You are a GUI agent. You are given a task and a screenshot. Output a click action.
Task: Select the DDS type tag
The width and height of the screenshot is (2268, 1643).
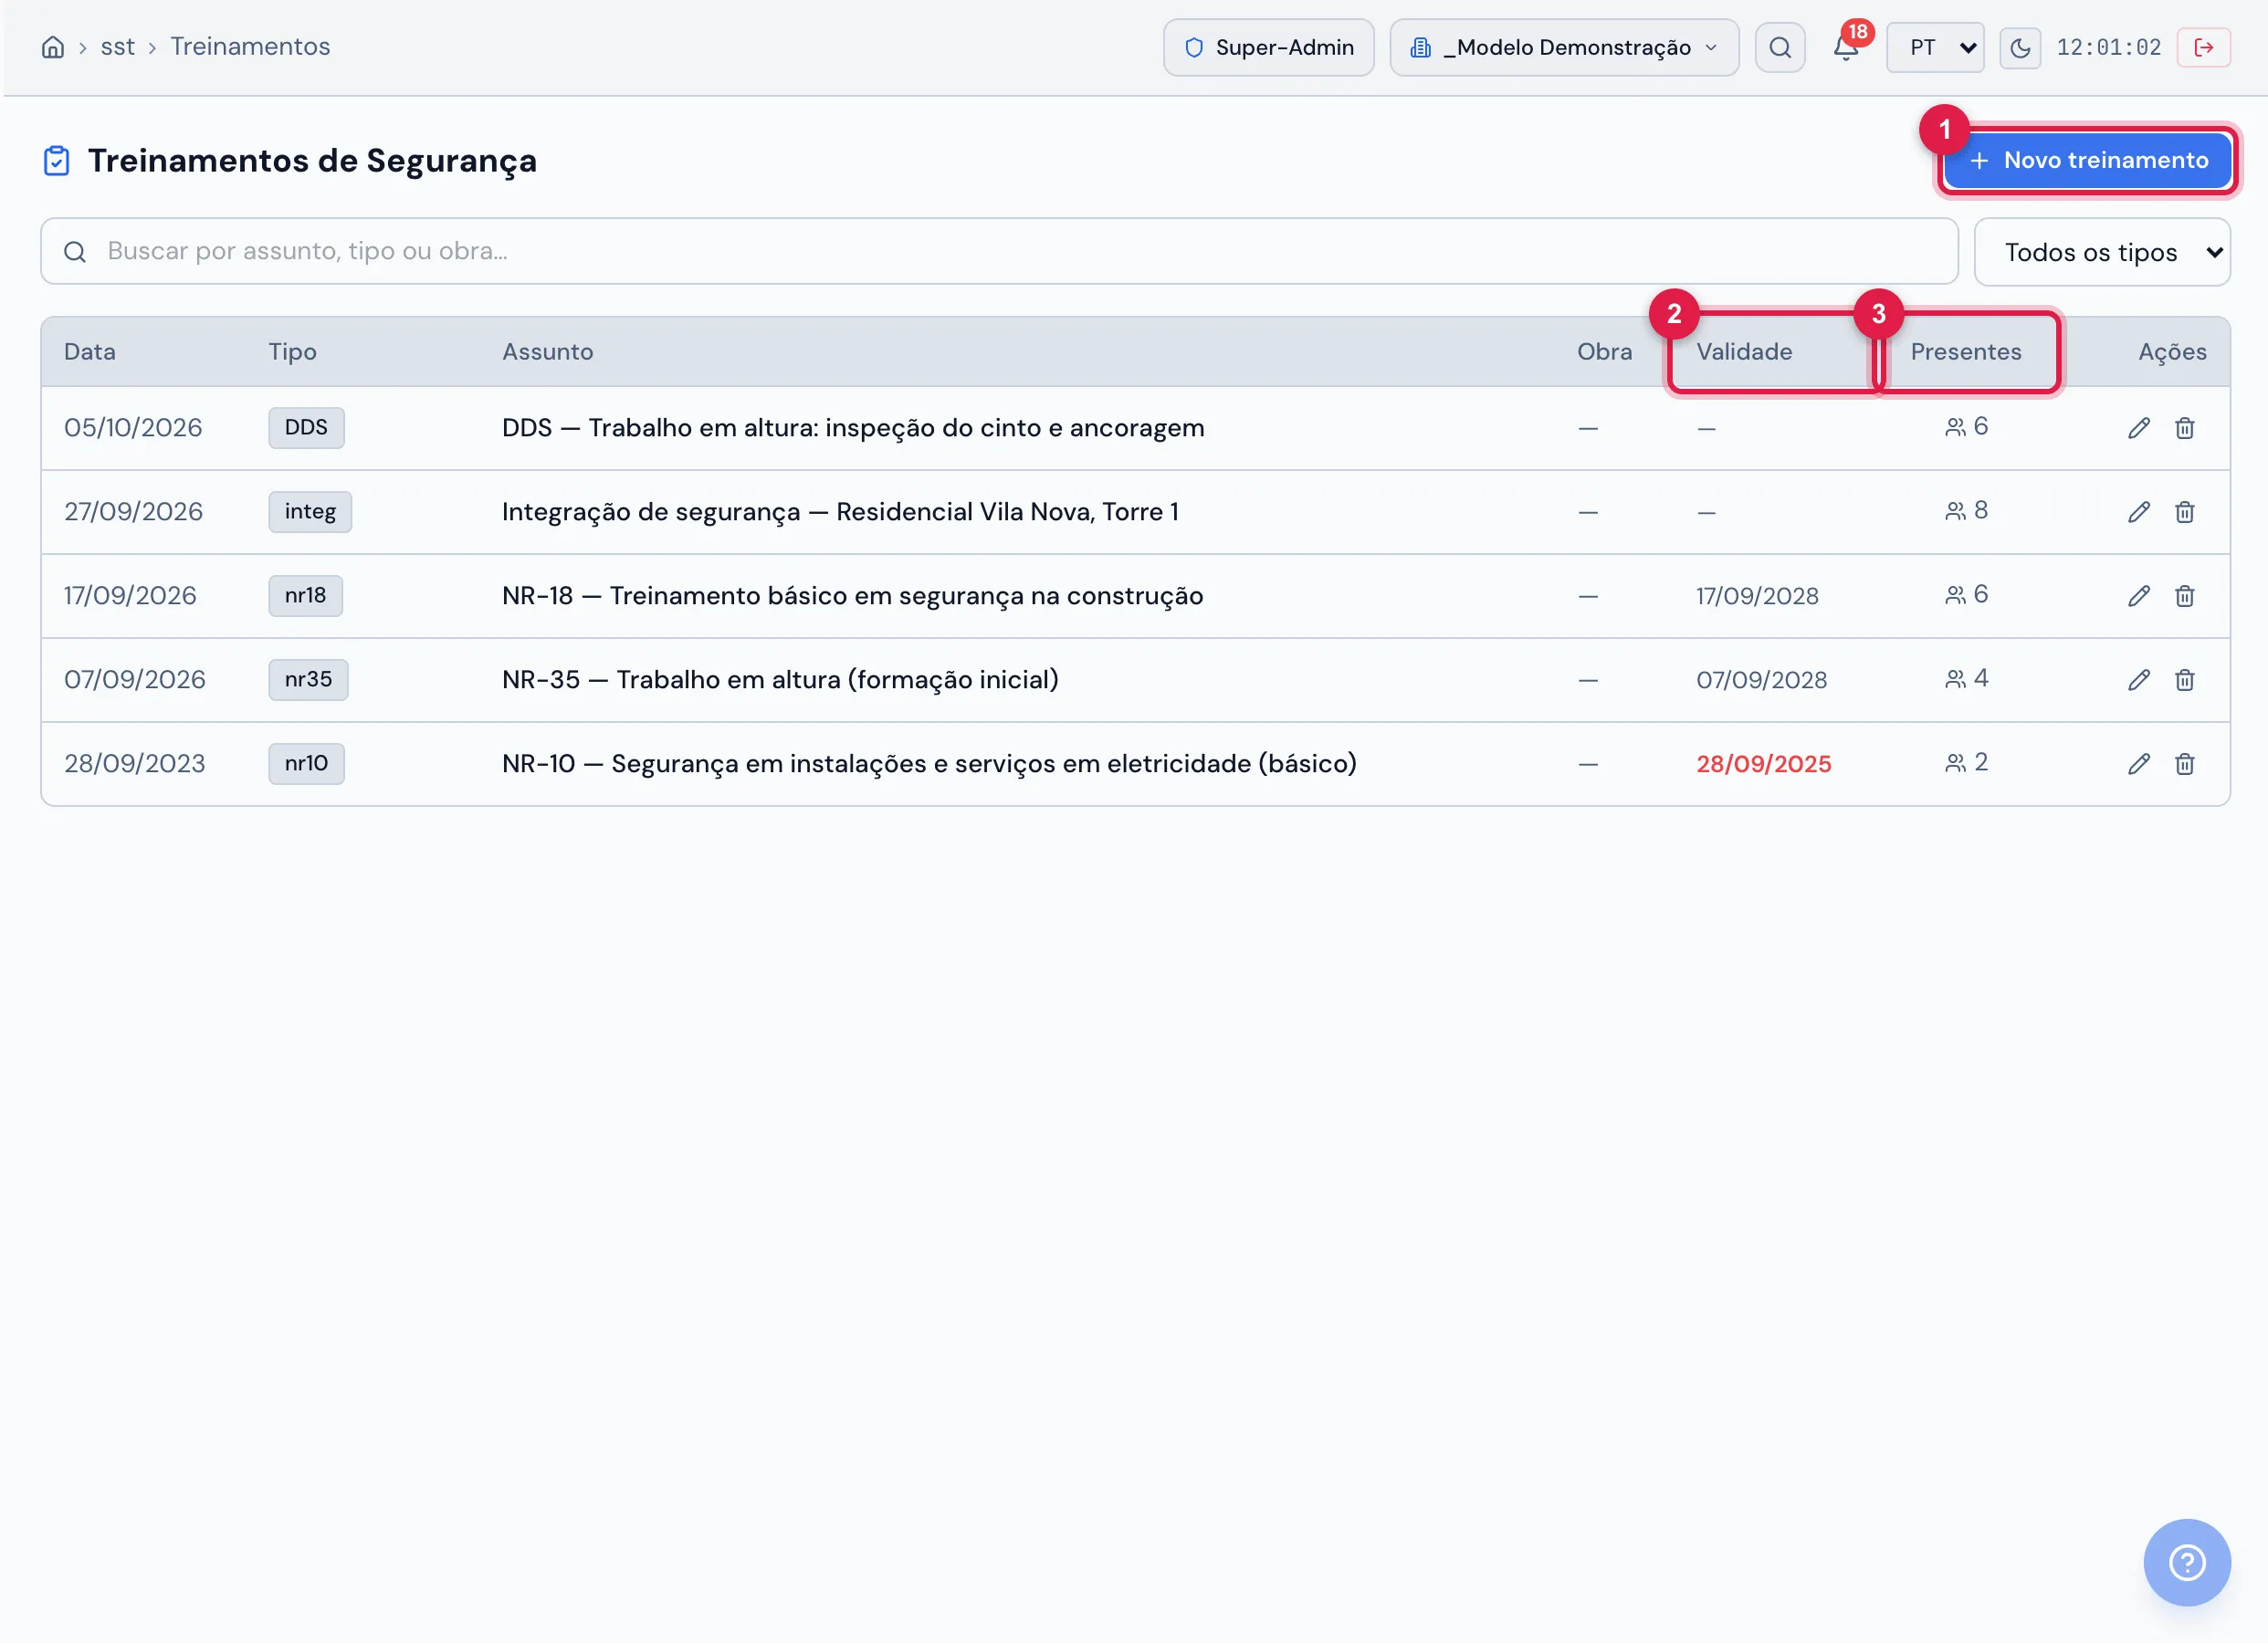tap(306, 428)
